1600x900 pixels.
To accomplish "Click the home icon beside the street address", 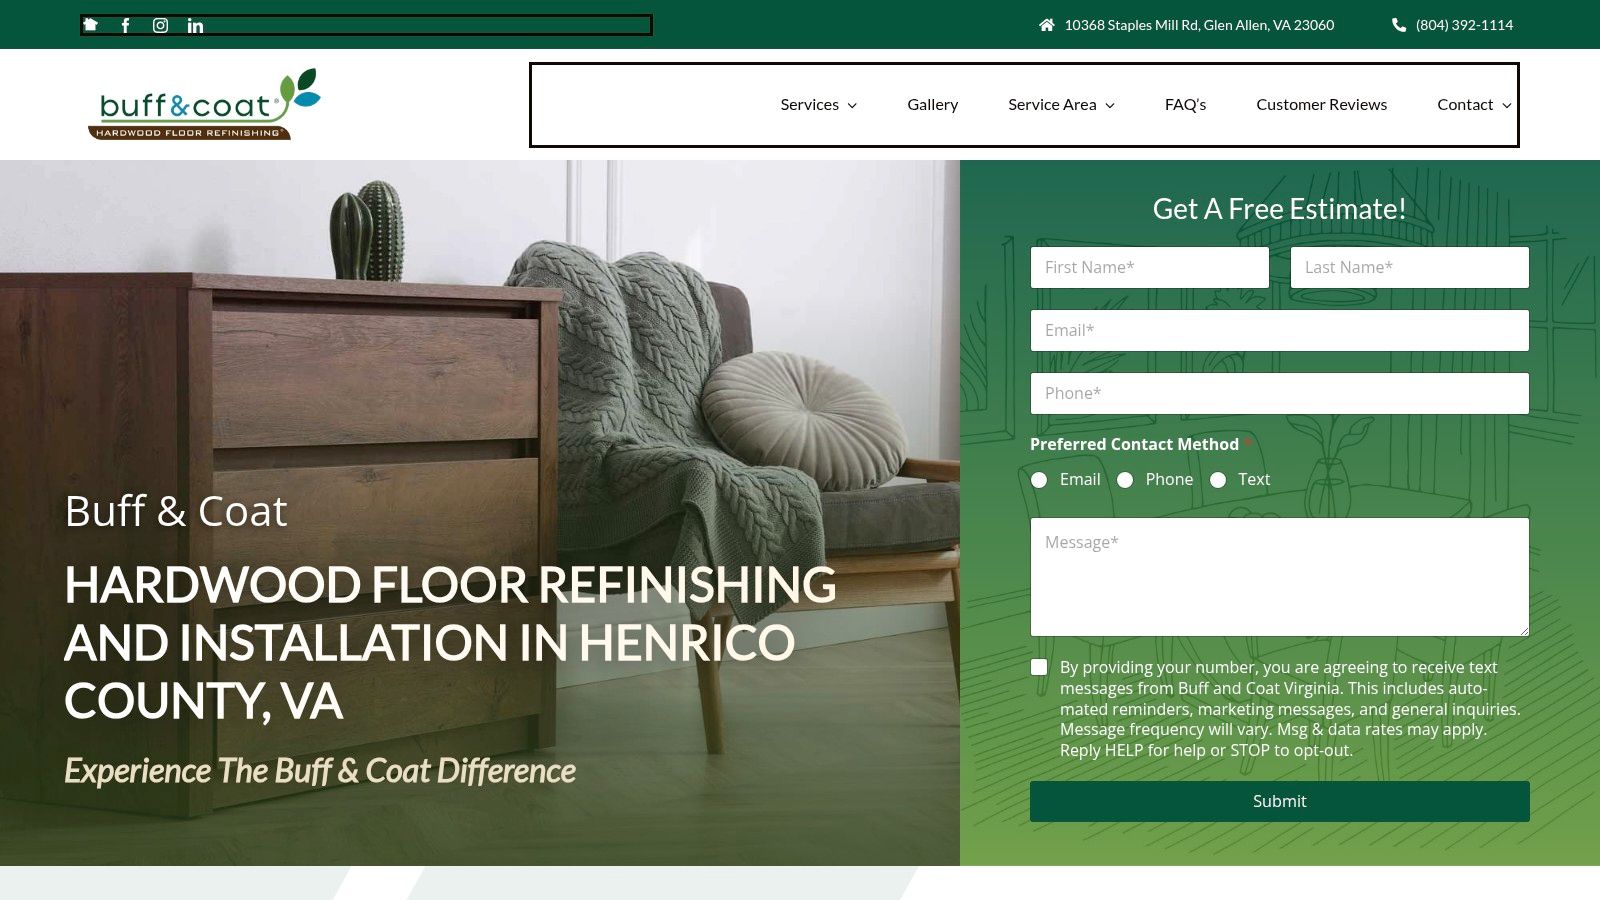I will click(1046, 25).
